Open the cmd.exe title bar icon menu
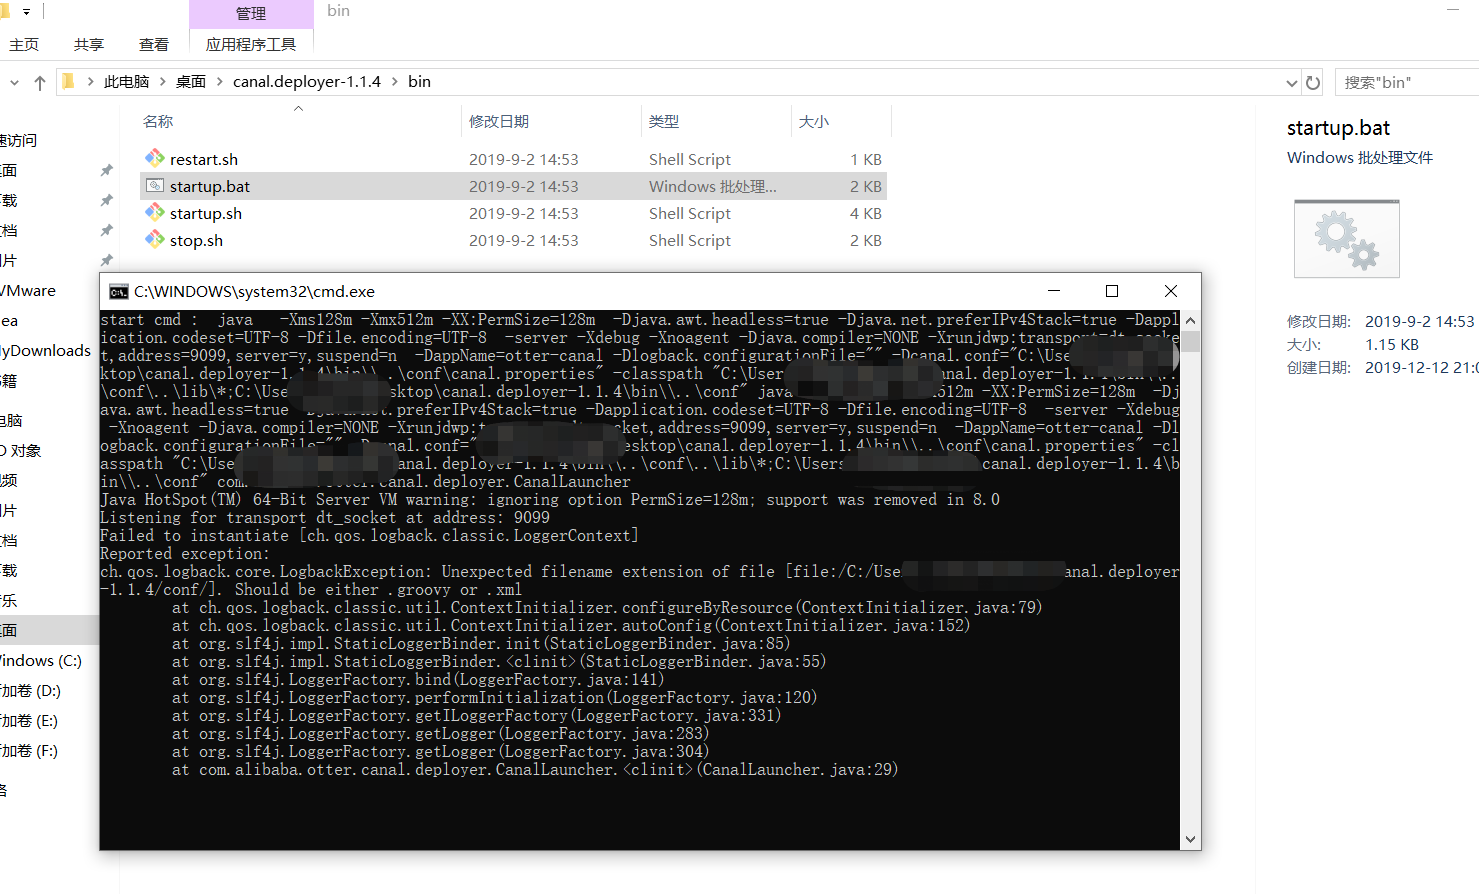Image resolution: width=1479 pixels, height=894 pixels. 119,291
